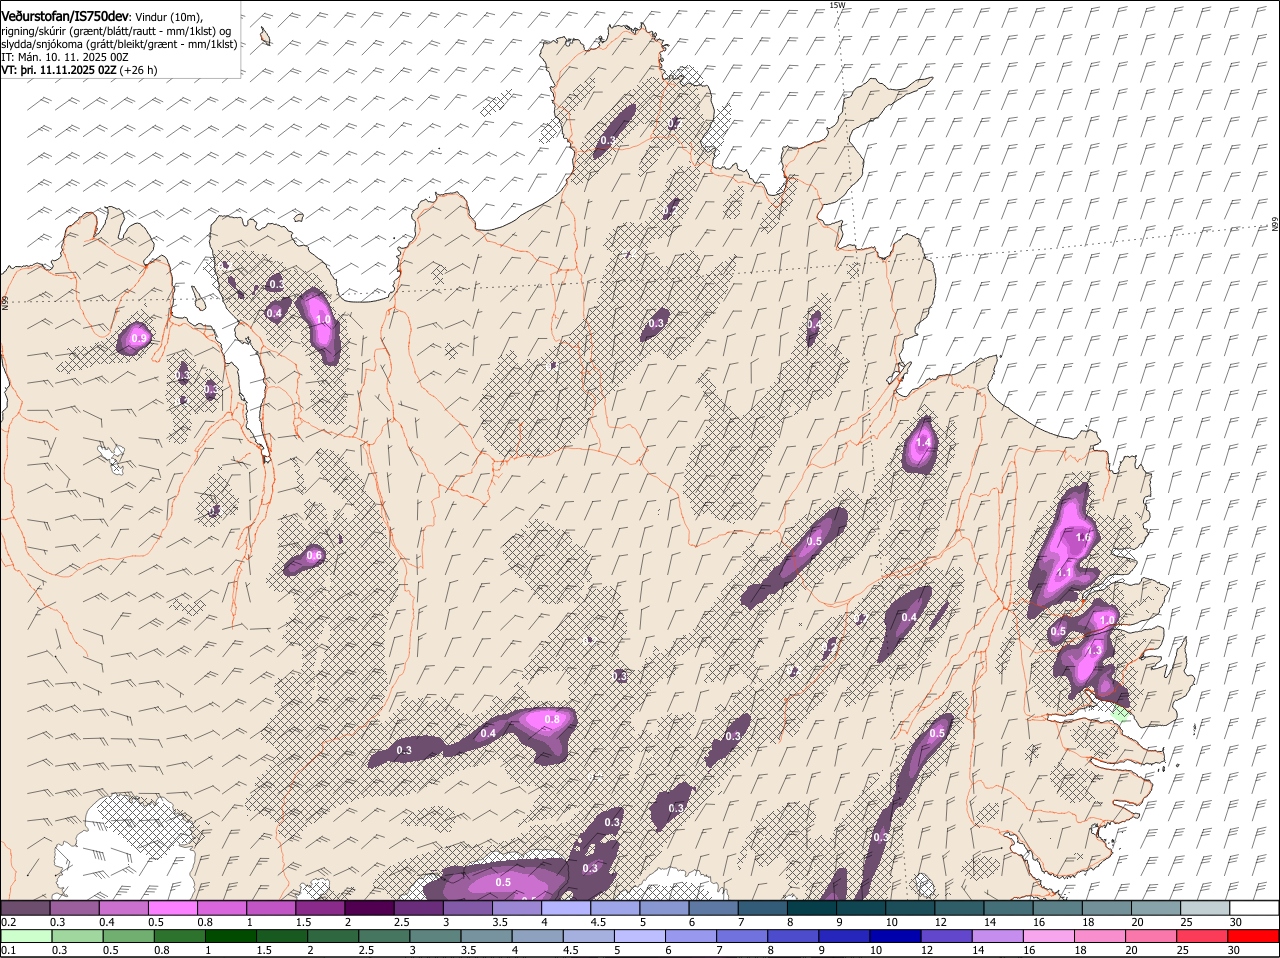Pick the lower legend swatch between 10 and 12

point(895,936)
